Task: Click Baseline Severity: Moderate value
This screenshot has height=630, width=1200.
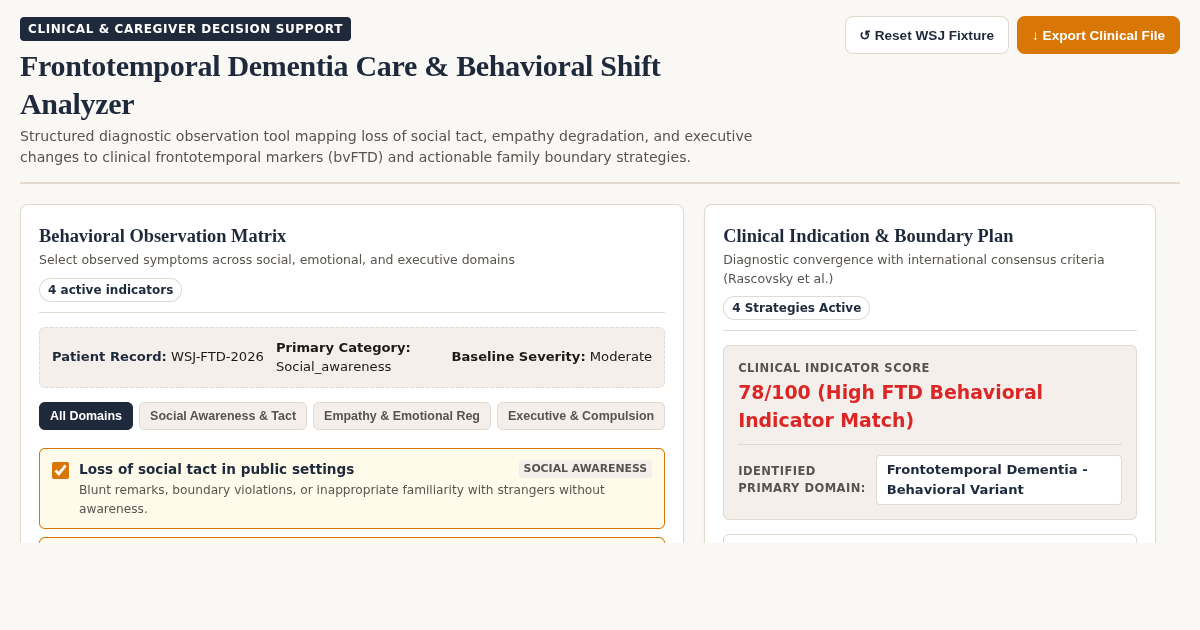Action: tap(551, 357)
